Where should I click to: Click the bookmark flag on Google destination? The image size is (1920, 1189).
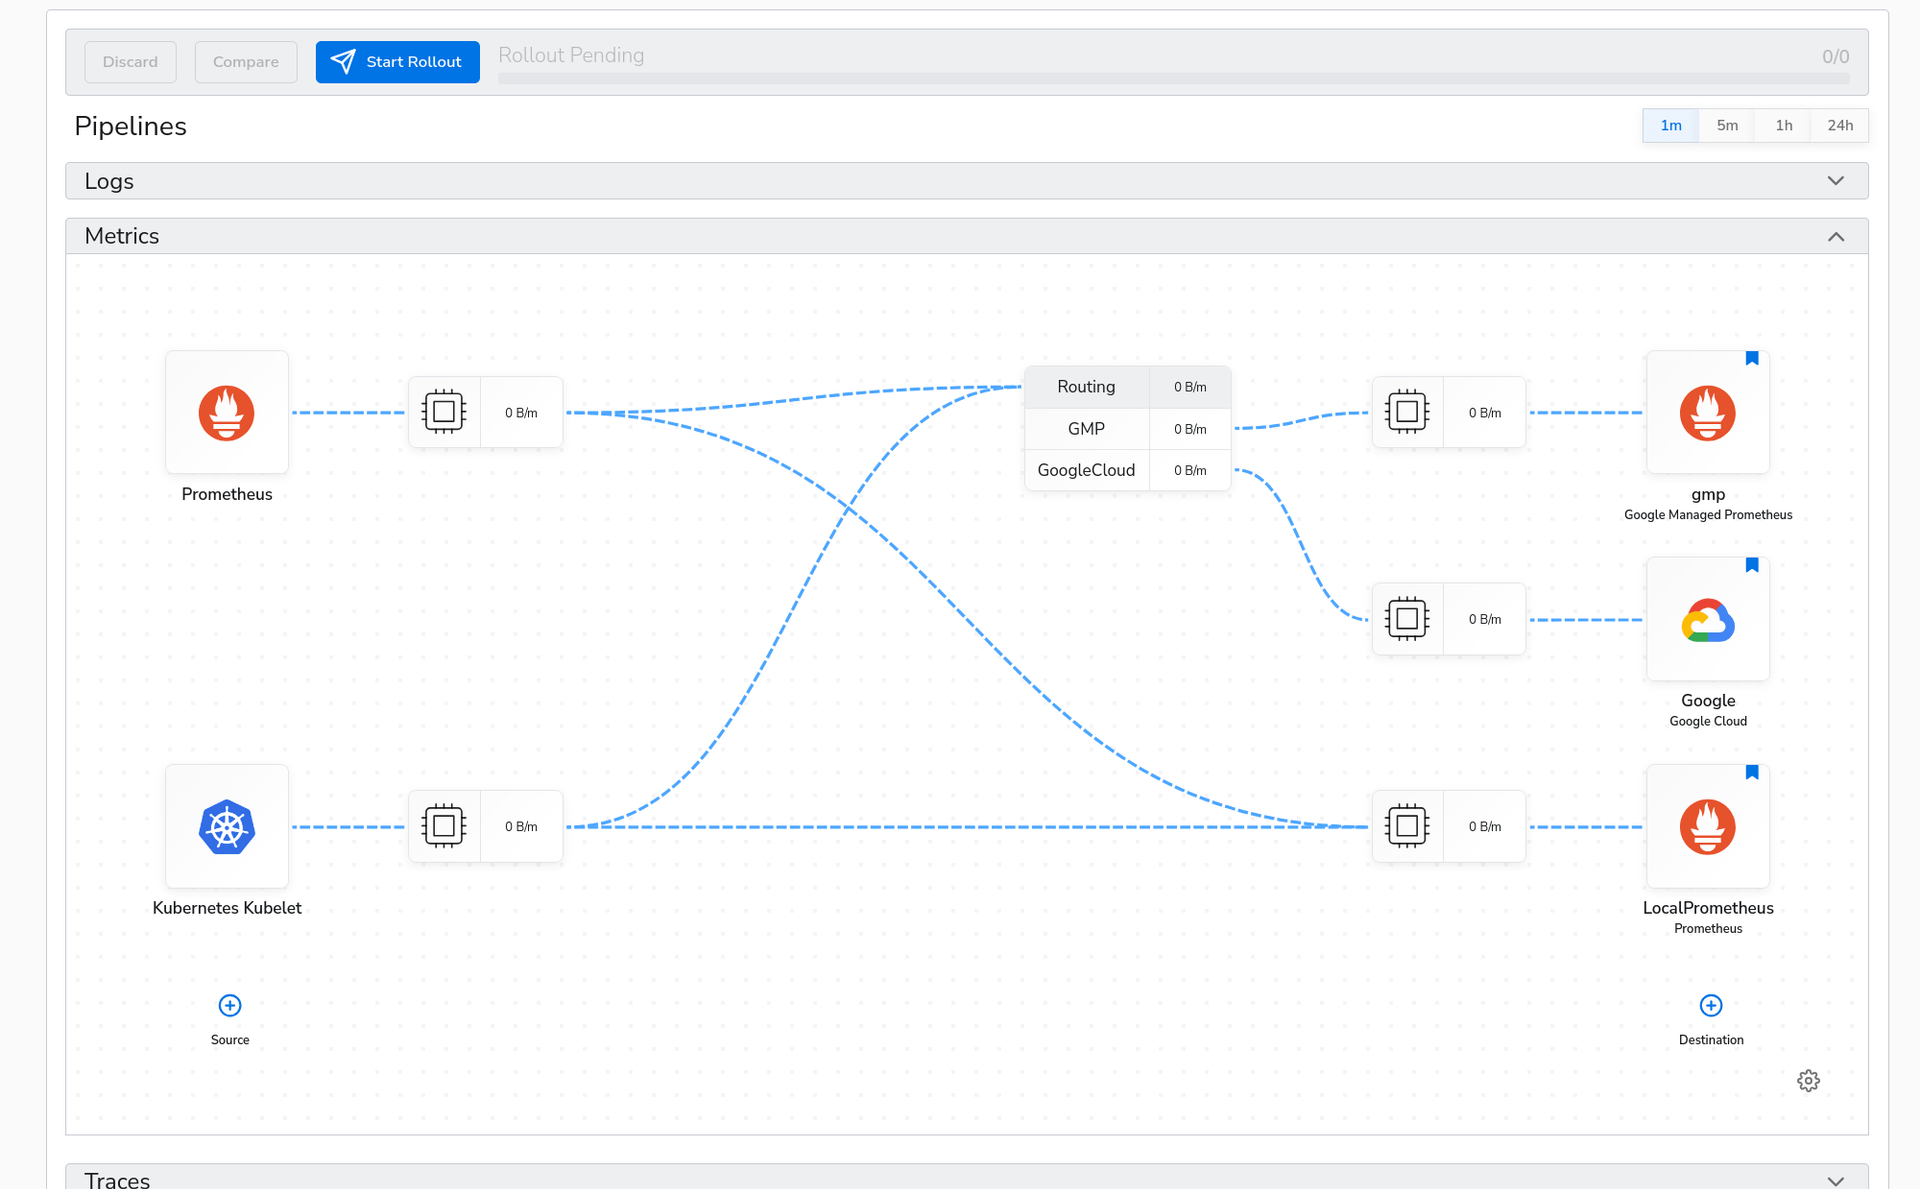(1752, 565)
